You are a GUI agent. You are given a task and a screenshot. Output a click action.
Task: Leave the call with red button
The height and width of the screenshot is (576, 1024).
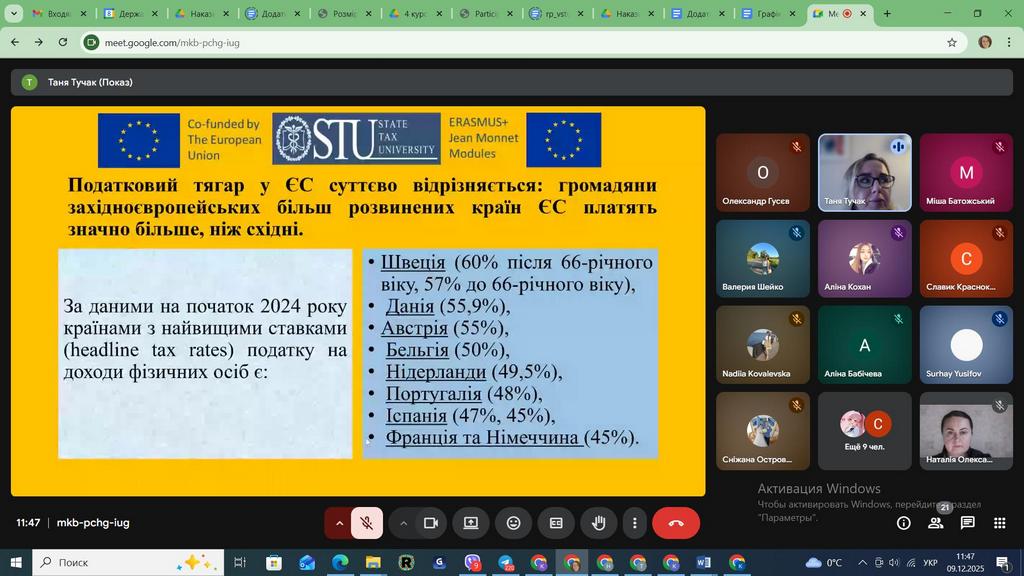[676, 523]
